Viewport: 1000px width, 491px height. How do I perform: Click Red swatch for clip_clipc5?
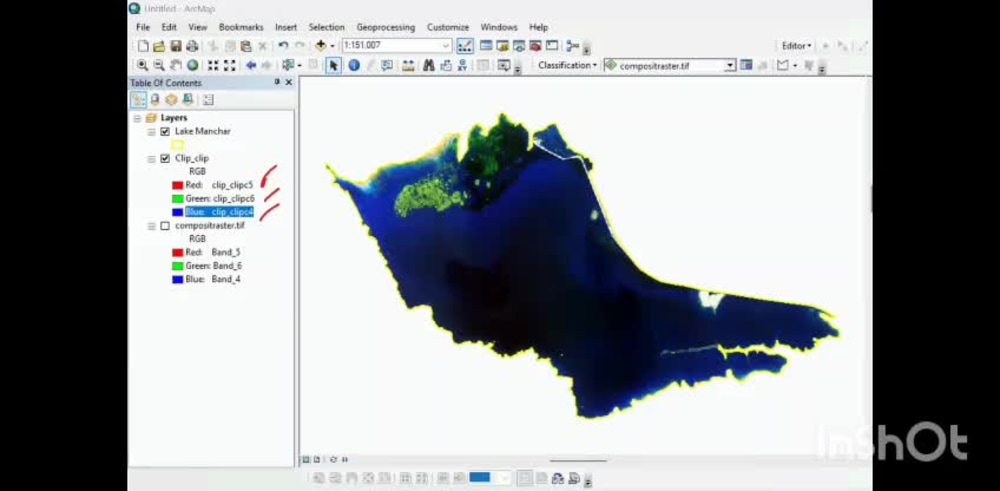(178, 185)
